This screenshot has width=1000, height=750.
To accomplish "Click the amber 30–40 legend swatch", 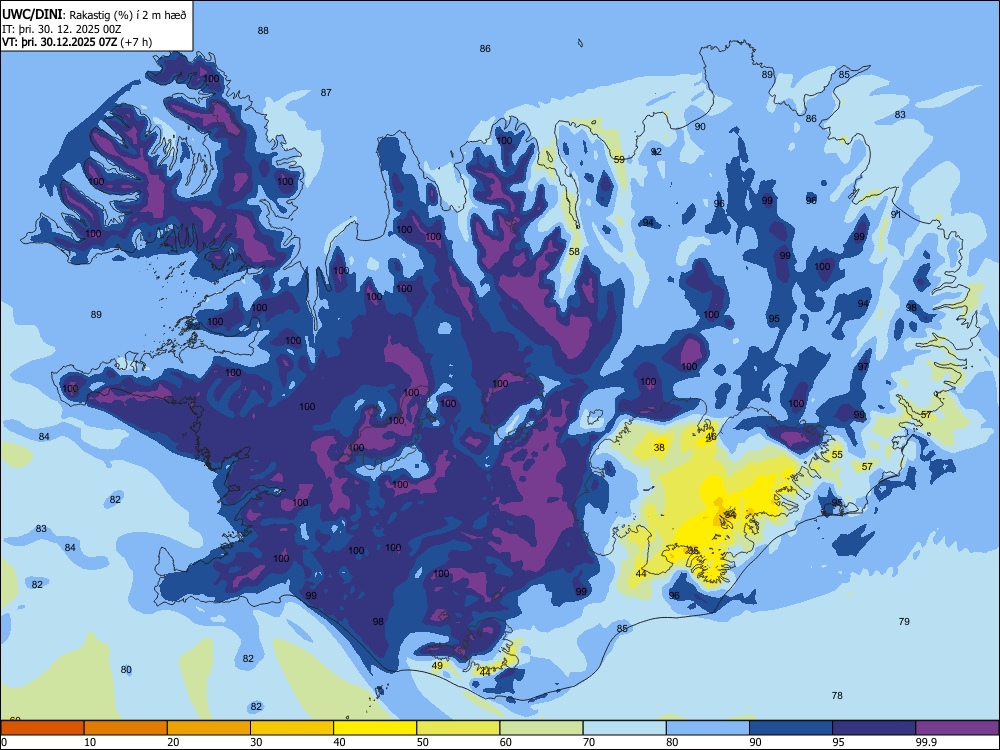I will pos(292,728).
